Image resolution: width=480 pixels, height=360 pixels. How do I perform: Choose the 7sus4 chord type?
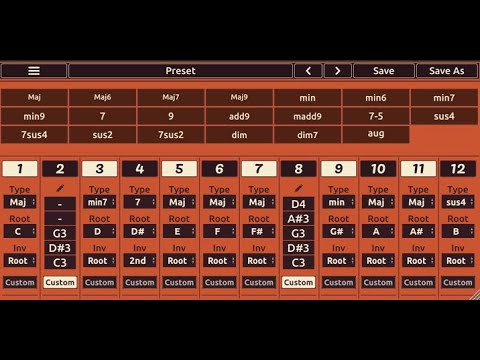(34, 135)
